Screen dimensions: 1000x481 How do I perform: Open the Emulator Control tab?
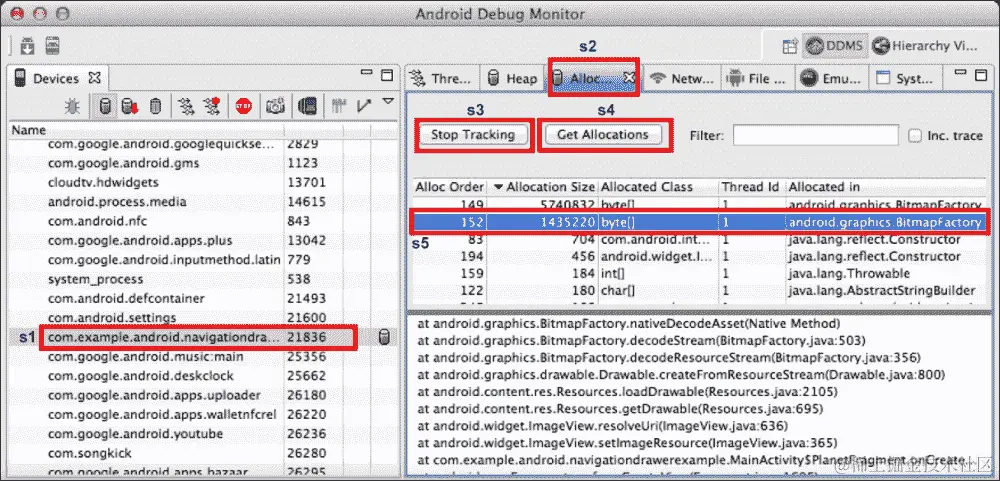pos(832,78)
